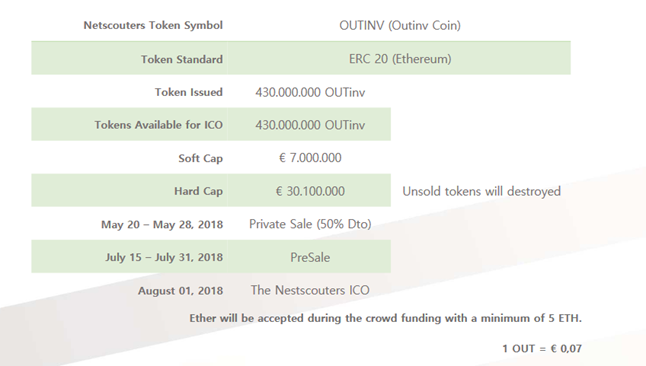Select the Tokens Available for ICO amount
Image resolution: width=646 pixels, height=366 pixels.
tap(310, 124)
